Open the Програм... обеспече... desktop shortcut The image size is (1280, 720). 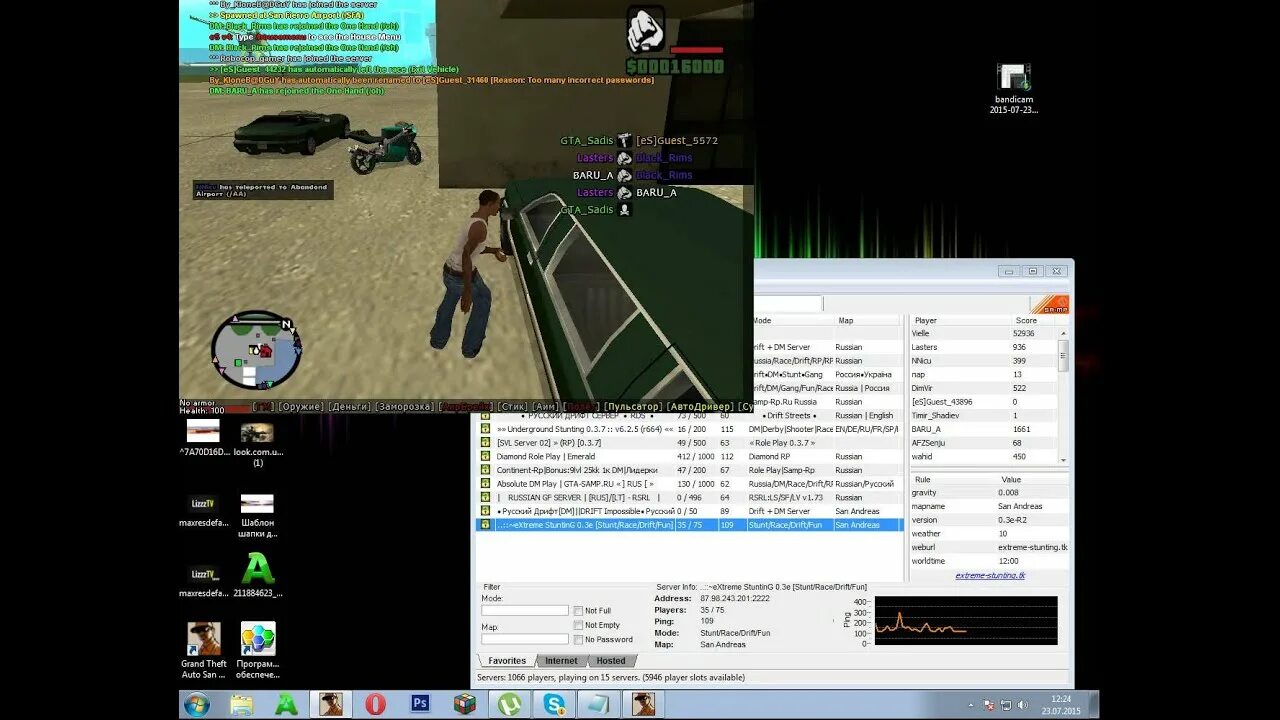coord(258,651)
